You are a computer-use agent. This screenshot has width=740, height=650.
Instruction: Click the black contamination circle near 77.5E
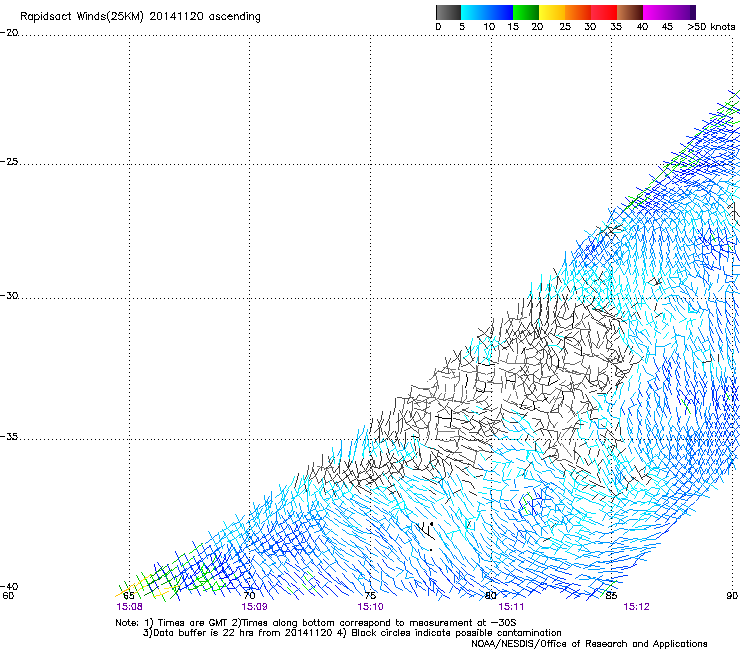[431, 523]
